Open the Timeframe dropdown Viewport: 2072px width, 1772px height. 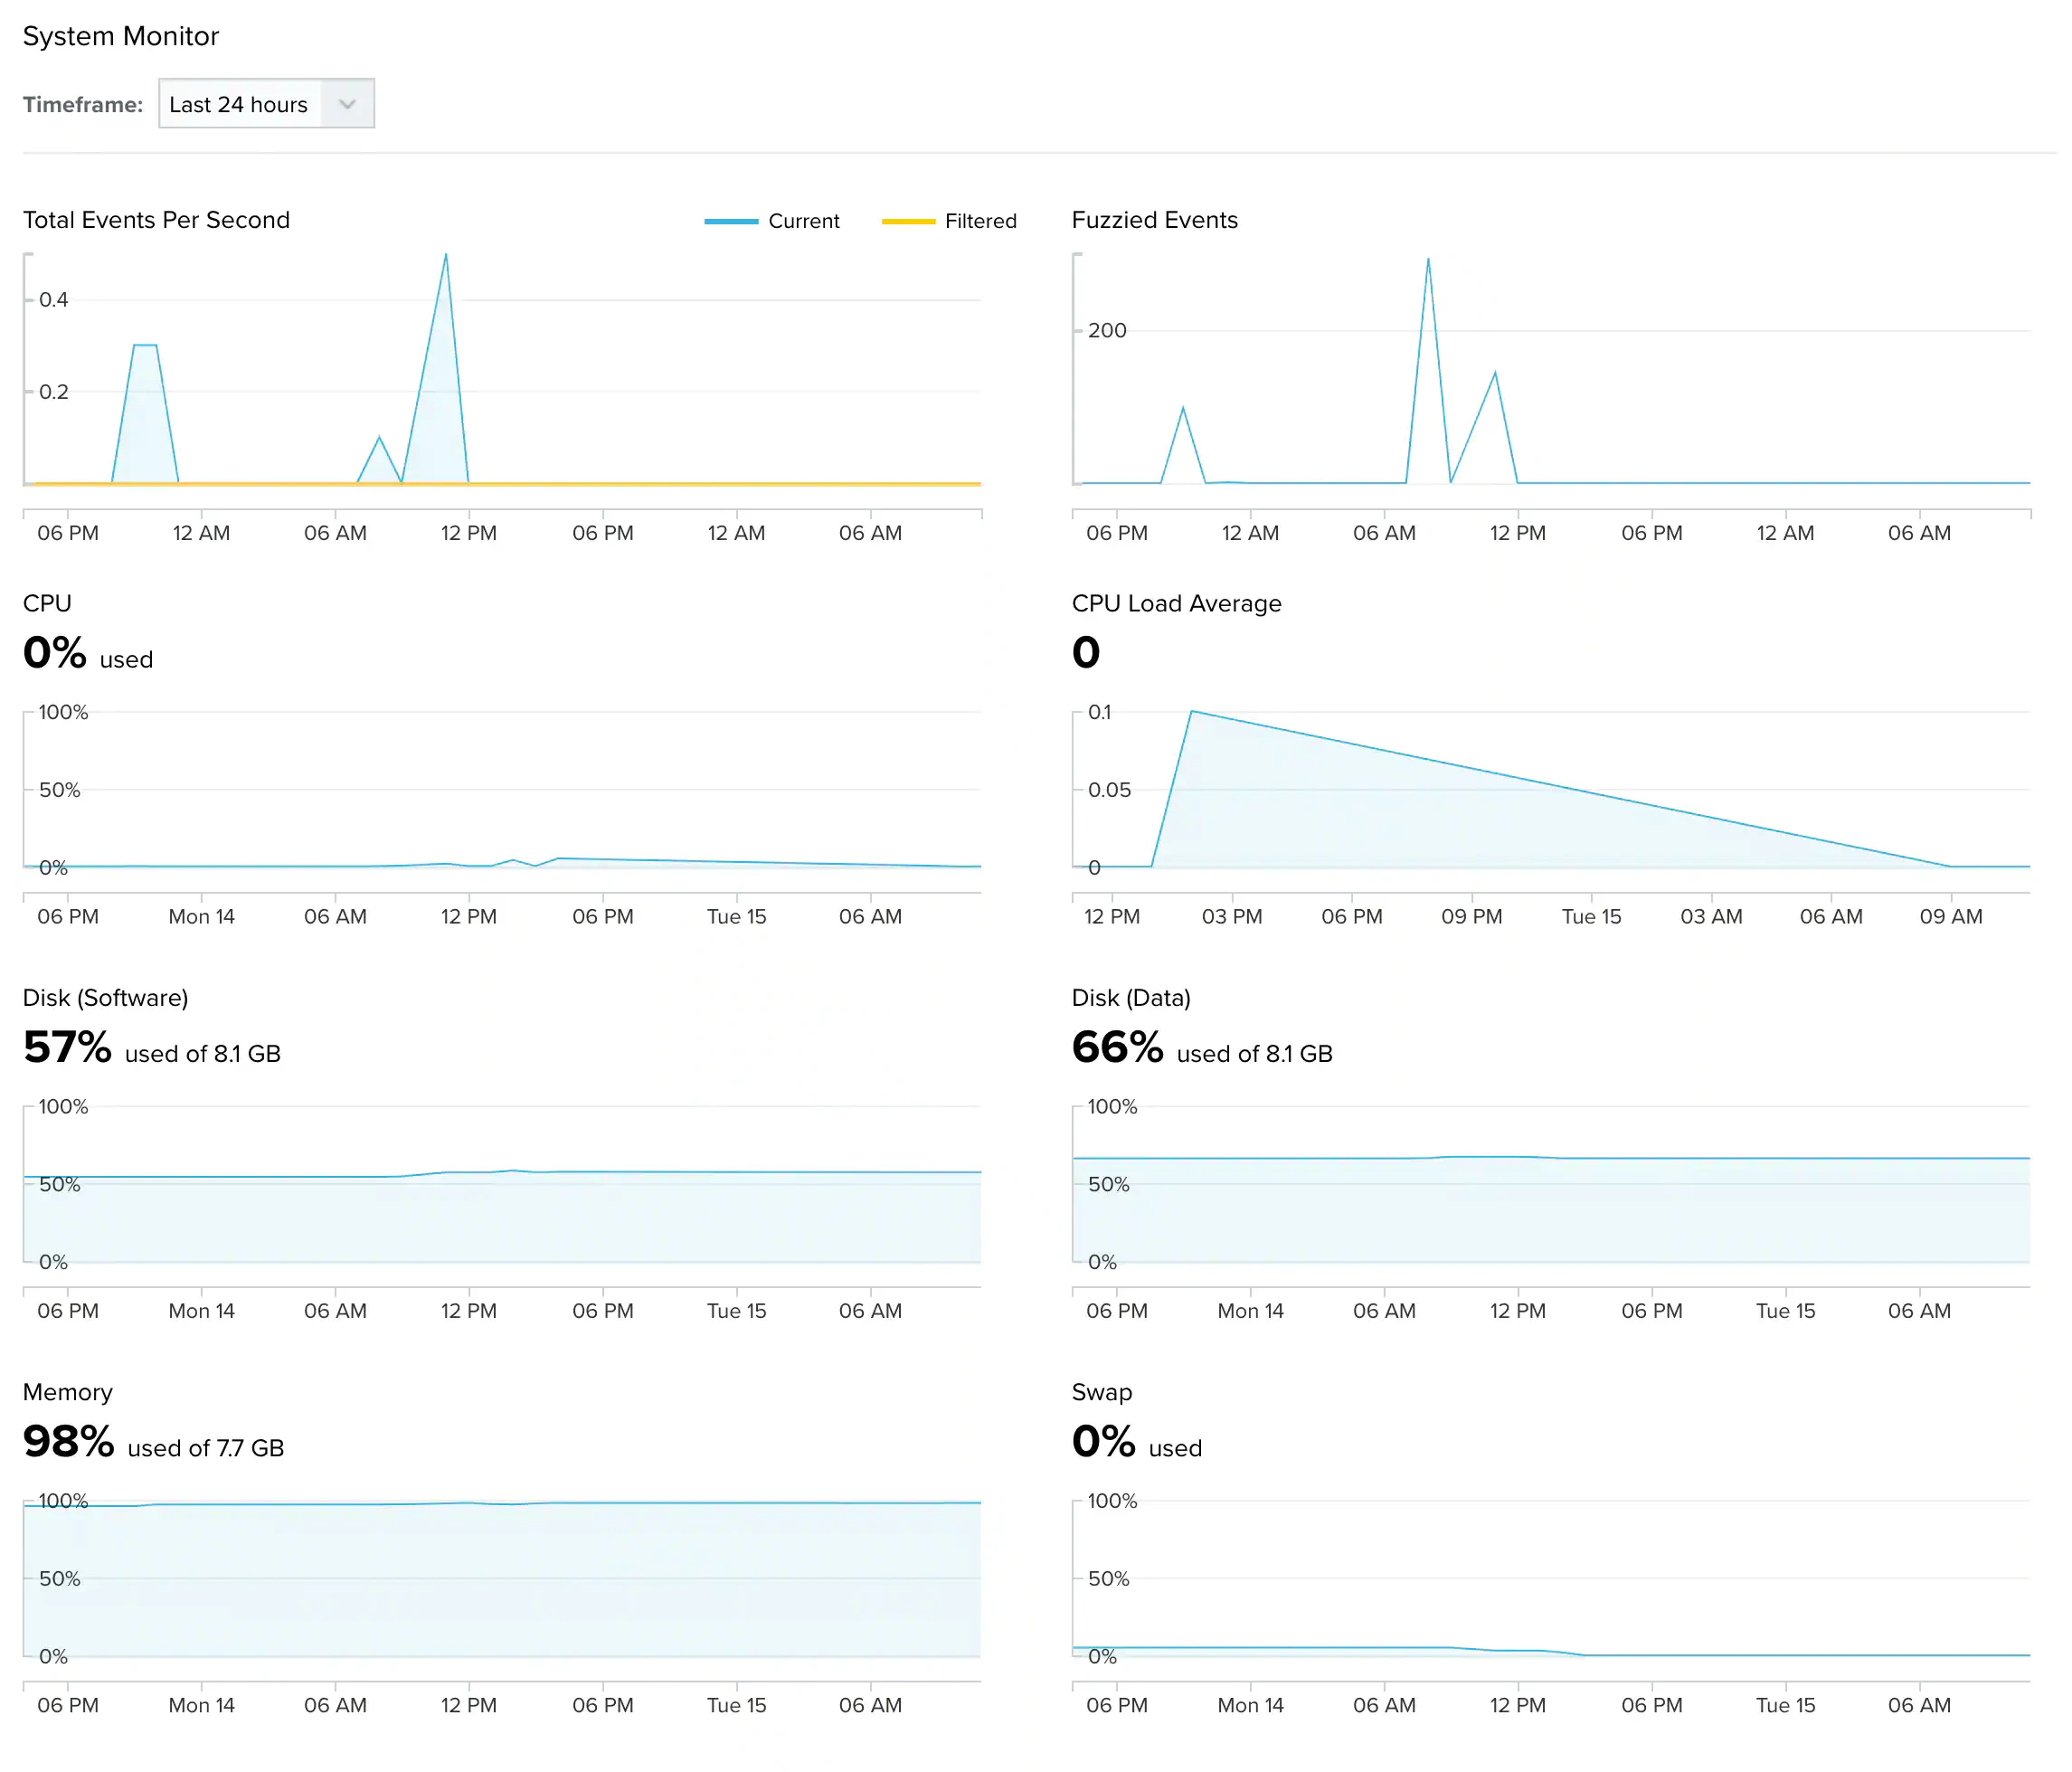[x=240, y=104]
